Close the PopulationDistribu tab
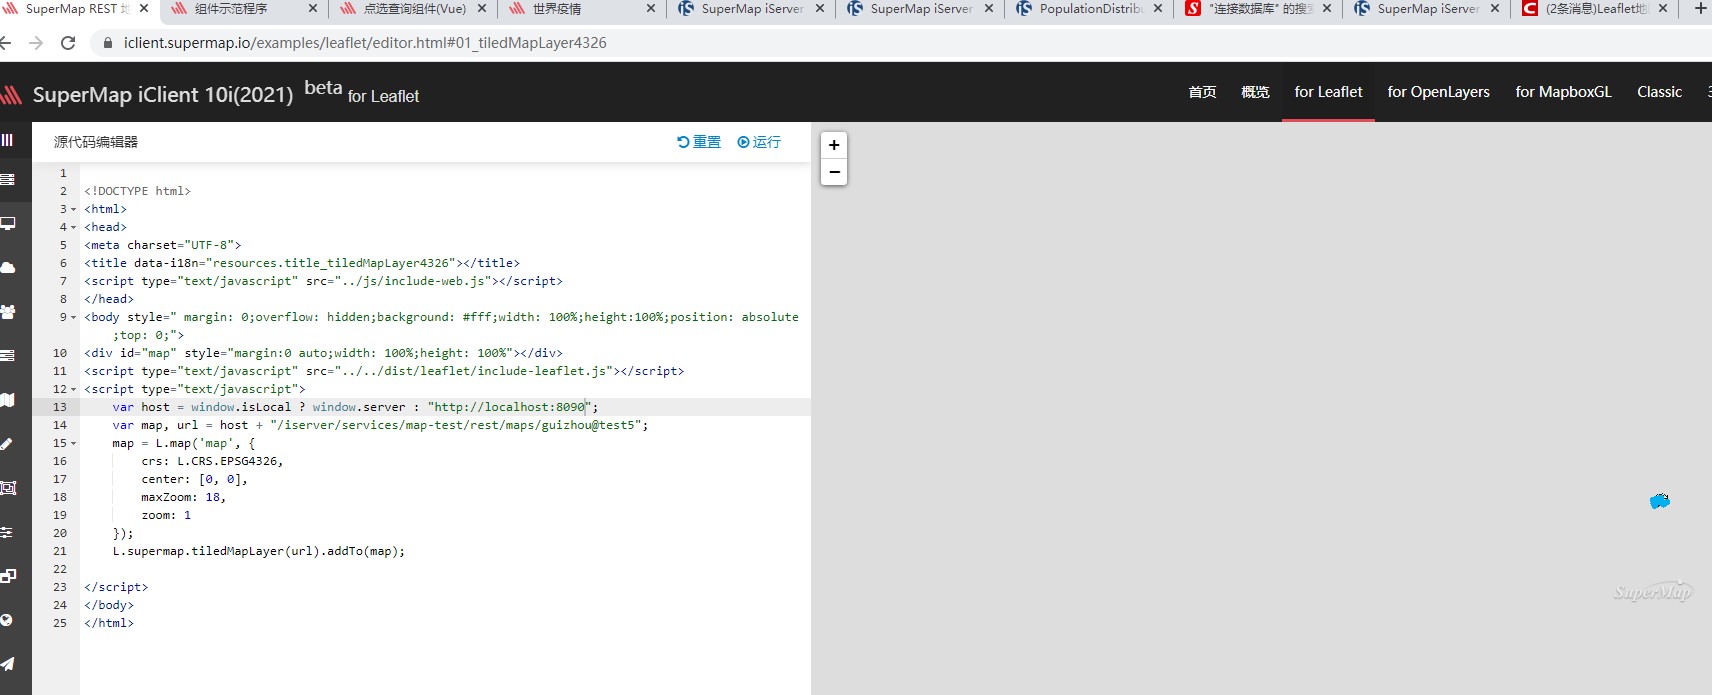The image size is (1712, 695). click(x=1158, y=8)
